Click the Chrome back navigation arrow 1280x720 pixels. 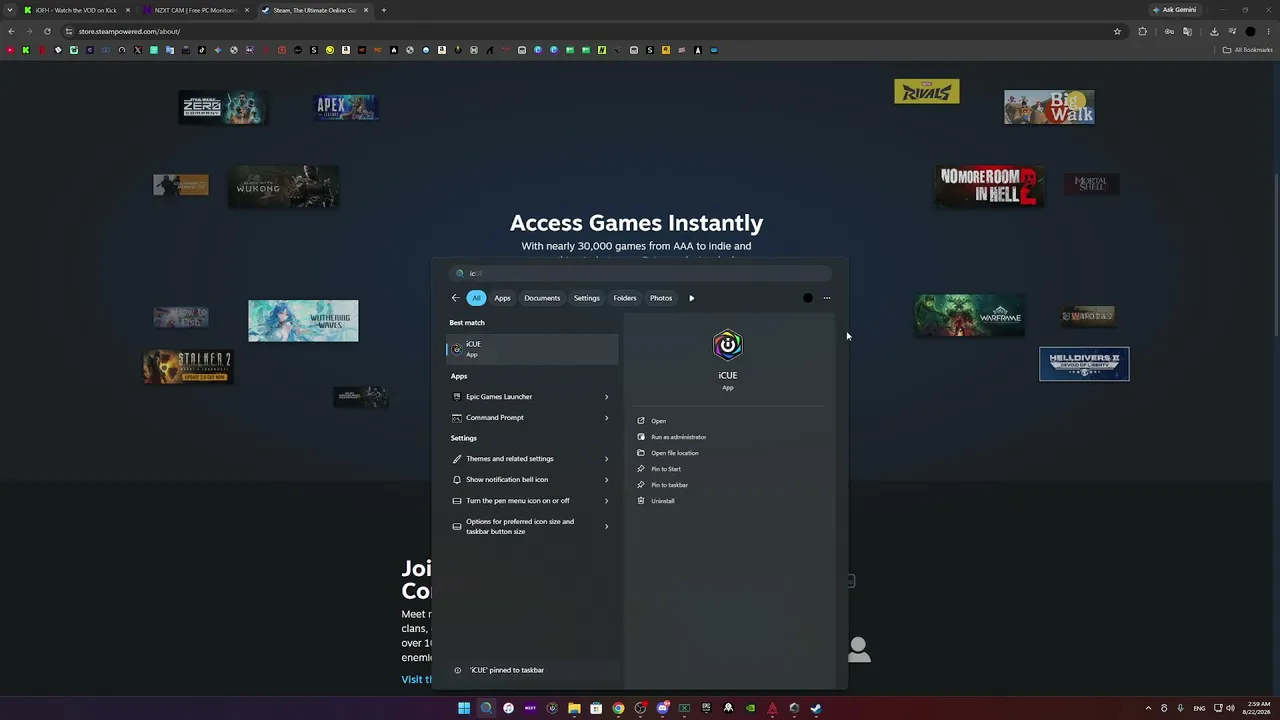point(11,31)
